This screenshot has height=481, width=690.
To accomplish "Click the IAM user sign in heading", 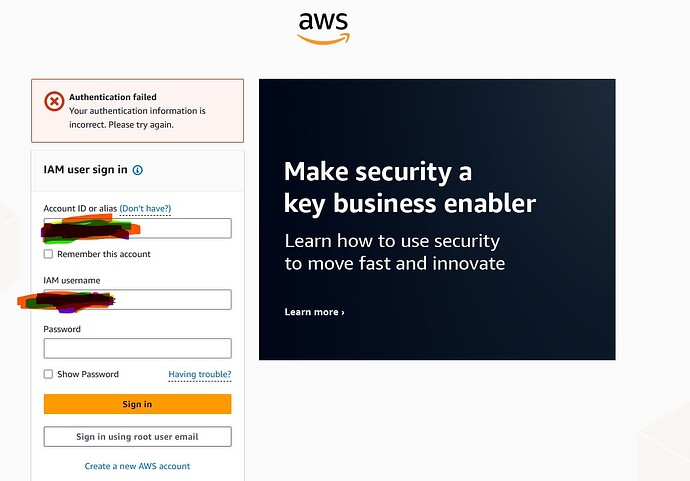I will [x=85, y=169].
